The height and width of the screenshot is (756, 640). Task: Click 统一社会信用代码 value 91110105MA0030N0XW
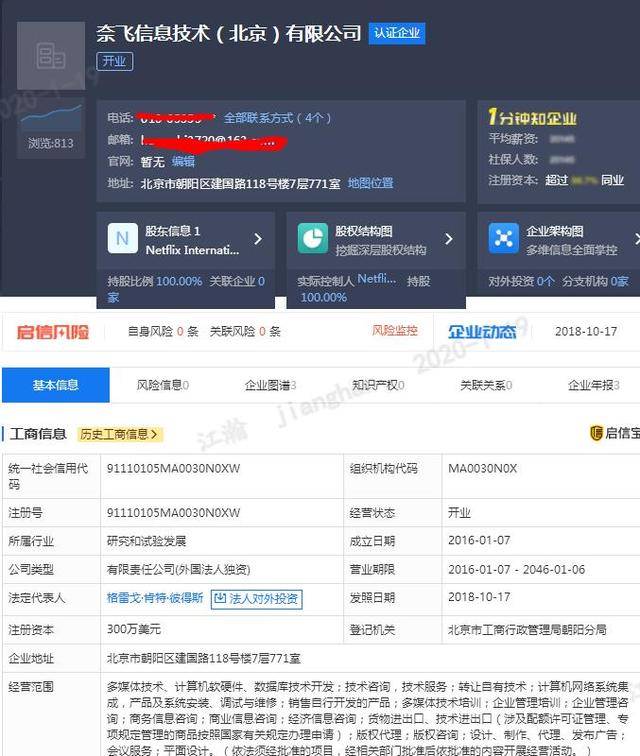click(x=174, y=468)
